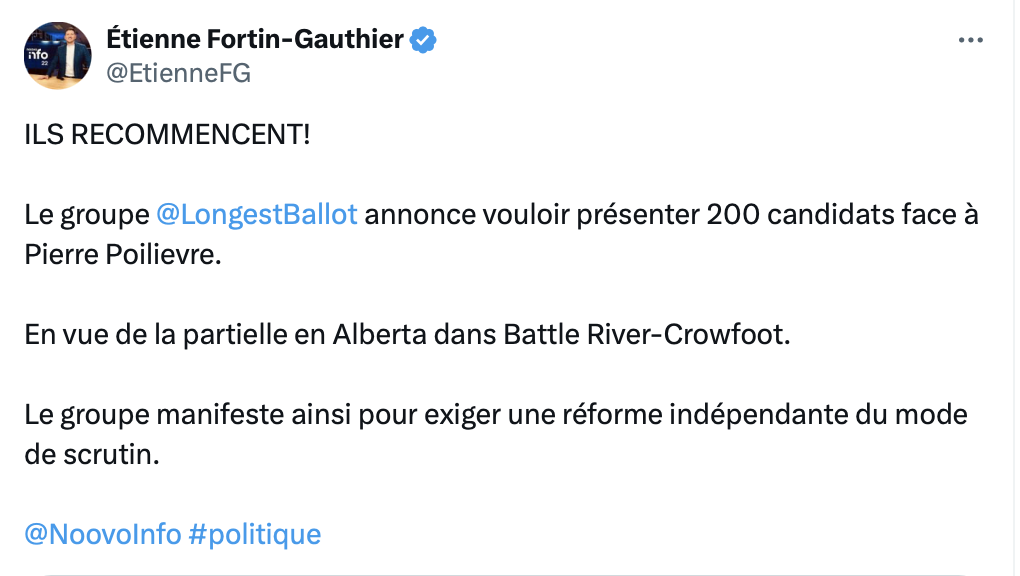Select the text Battle River-Crowfoot

[645, 335]
